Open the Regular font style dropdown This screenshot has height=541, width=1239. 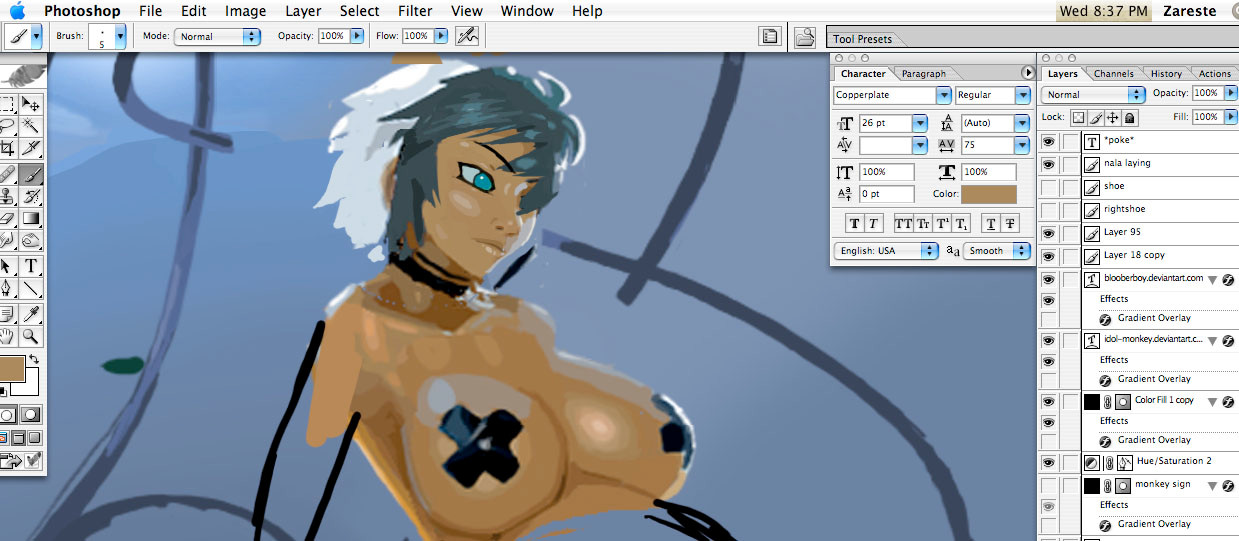pyautogui.click(x=1022, y=95)
